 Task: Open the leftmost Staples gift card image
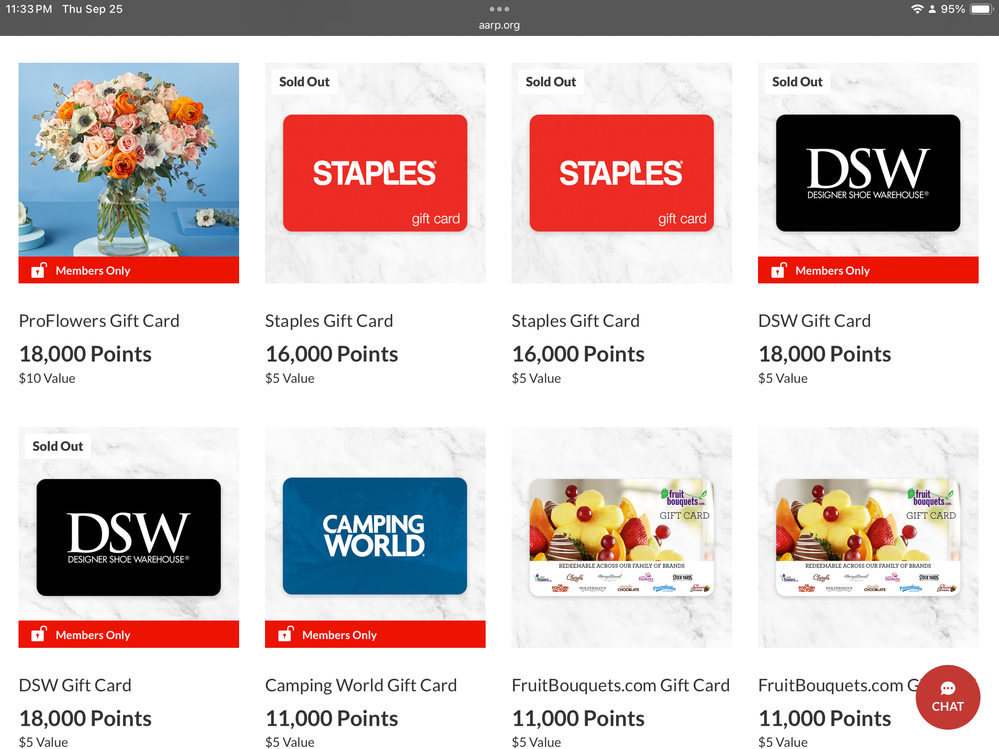[375, 173]
